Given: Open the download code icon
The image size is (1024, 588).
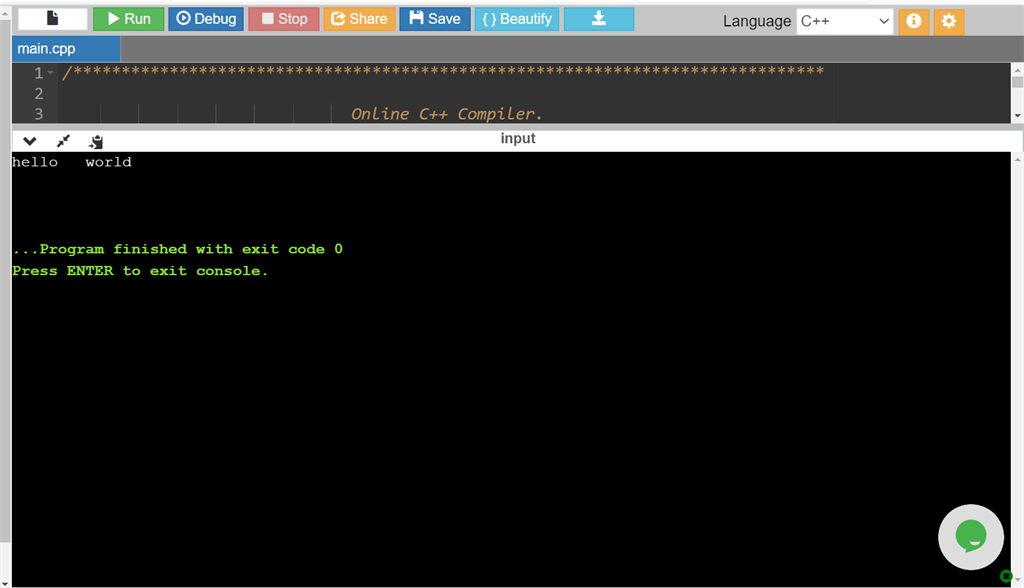Looking at the screenshot, I should [598, 18].
